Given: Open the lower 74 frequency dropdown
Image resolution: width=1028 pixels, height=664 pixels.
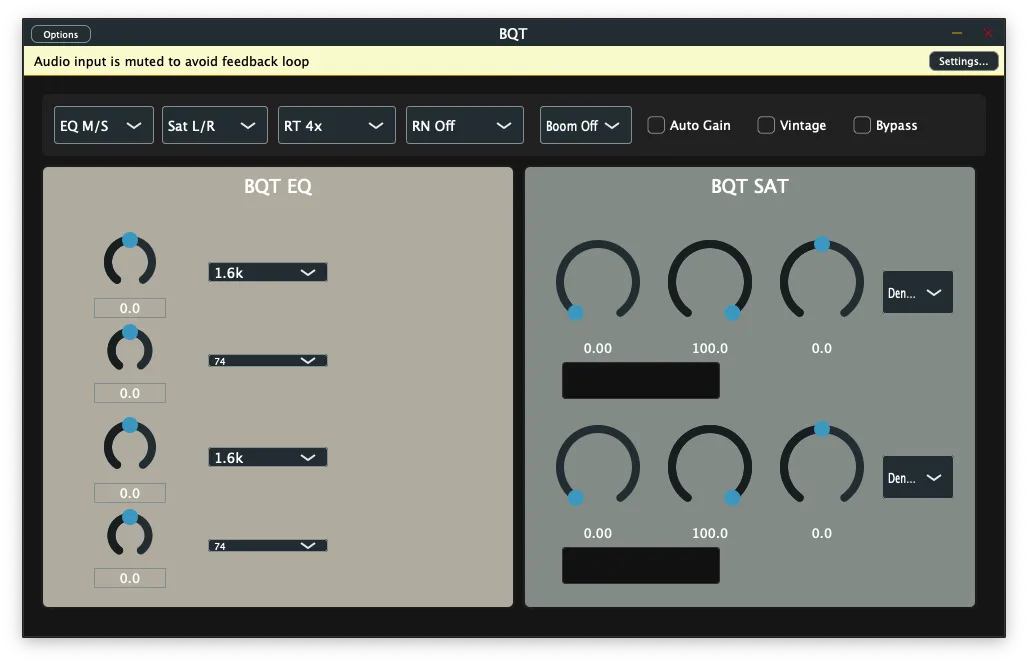Looking at the screenshot, I should click(x=267, y=545).
